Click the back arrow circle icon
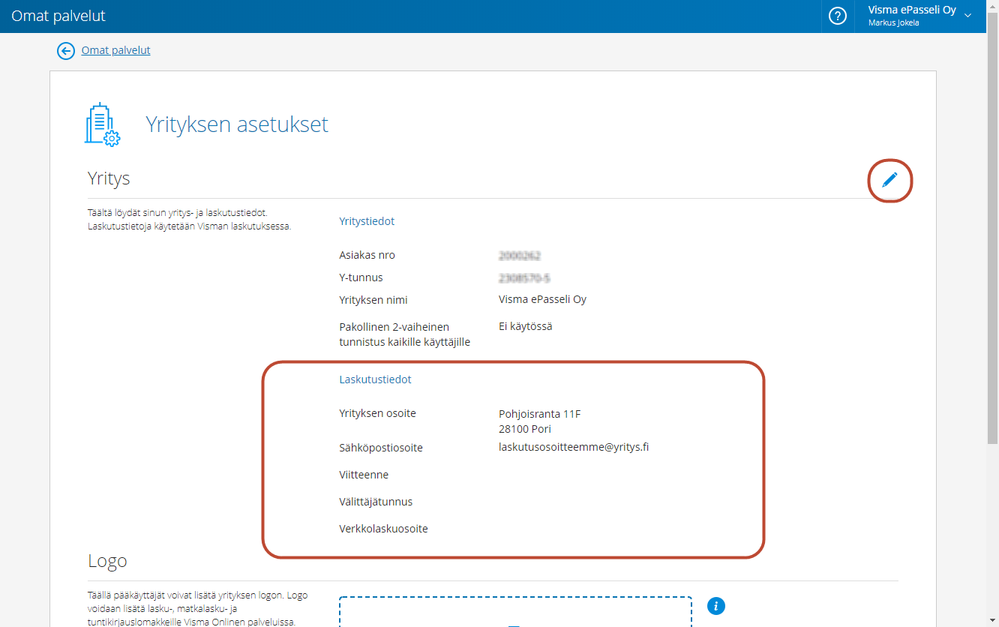The width and height of the screenshot is (999, 627). click(66, 51)
